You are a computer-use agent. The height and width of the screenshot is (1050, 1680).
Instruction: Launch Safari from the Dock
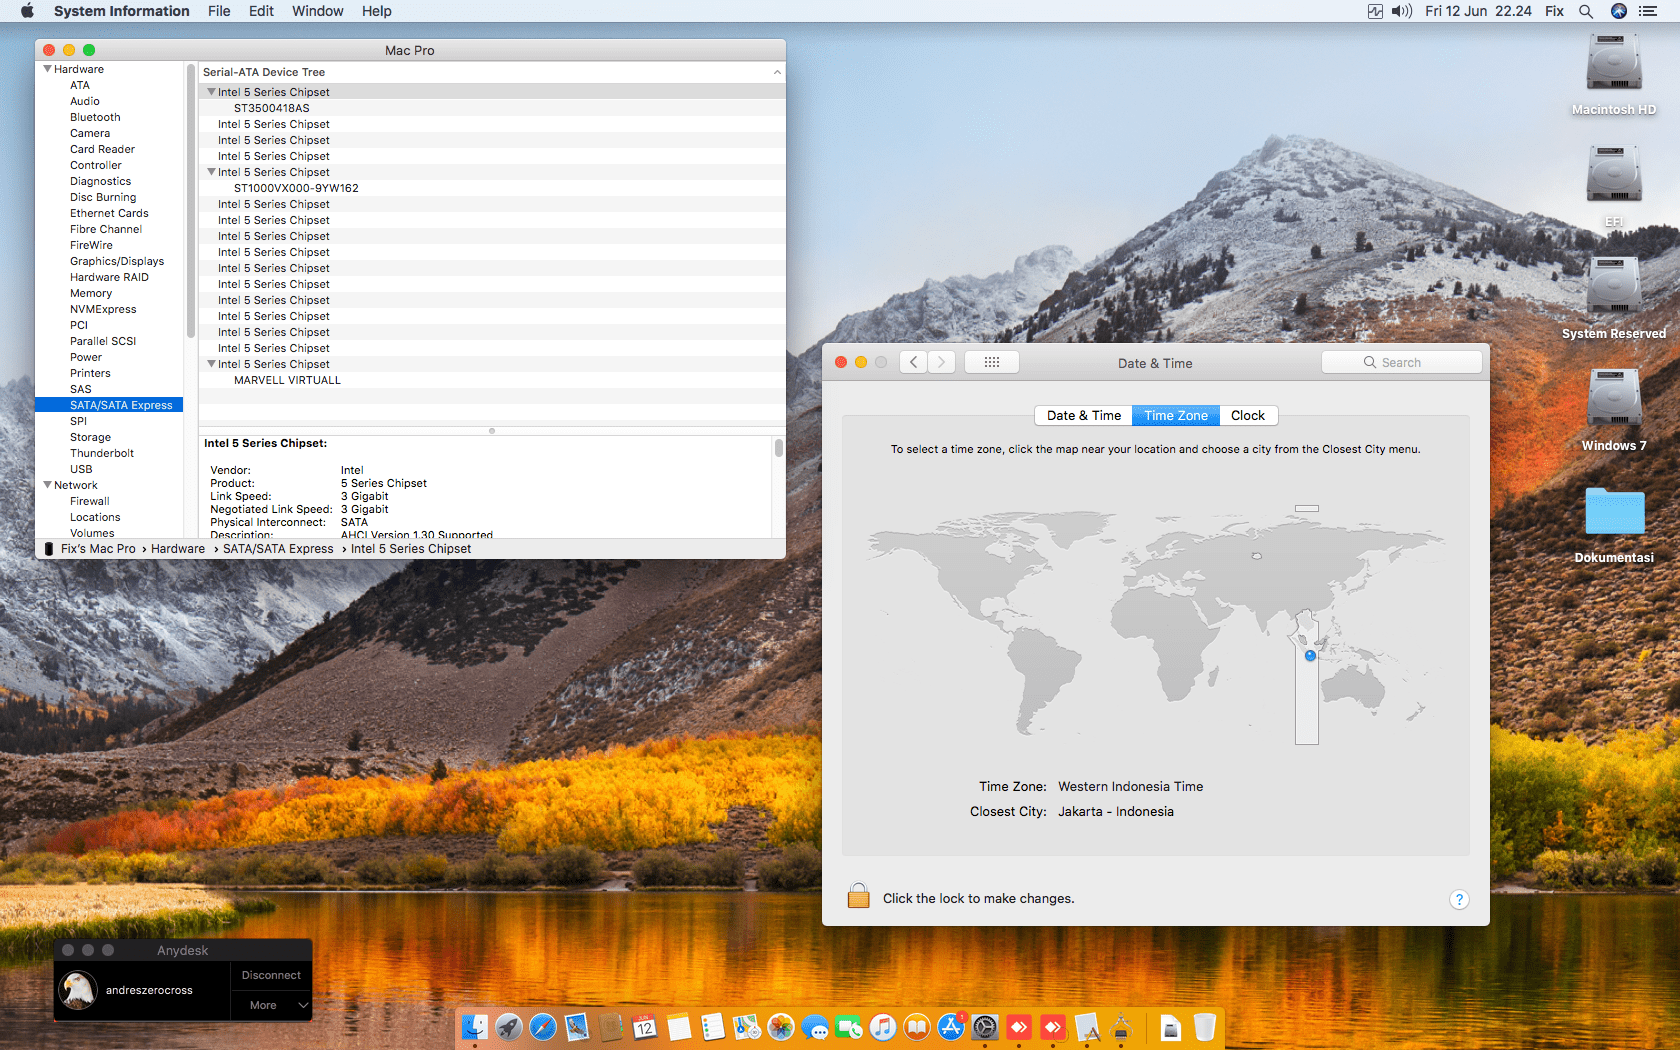(543, 1027)
